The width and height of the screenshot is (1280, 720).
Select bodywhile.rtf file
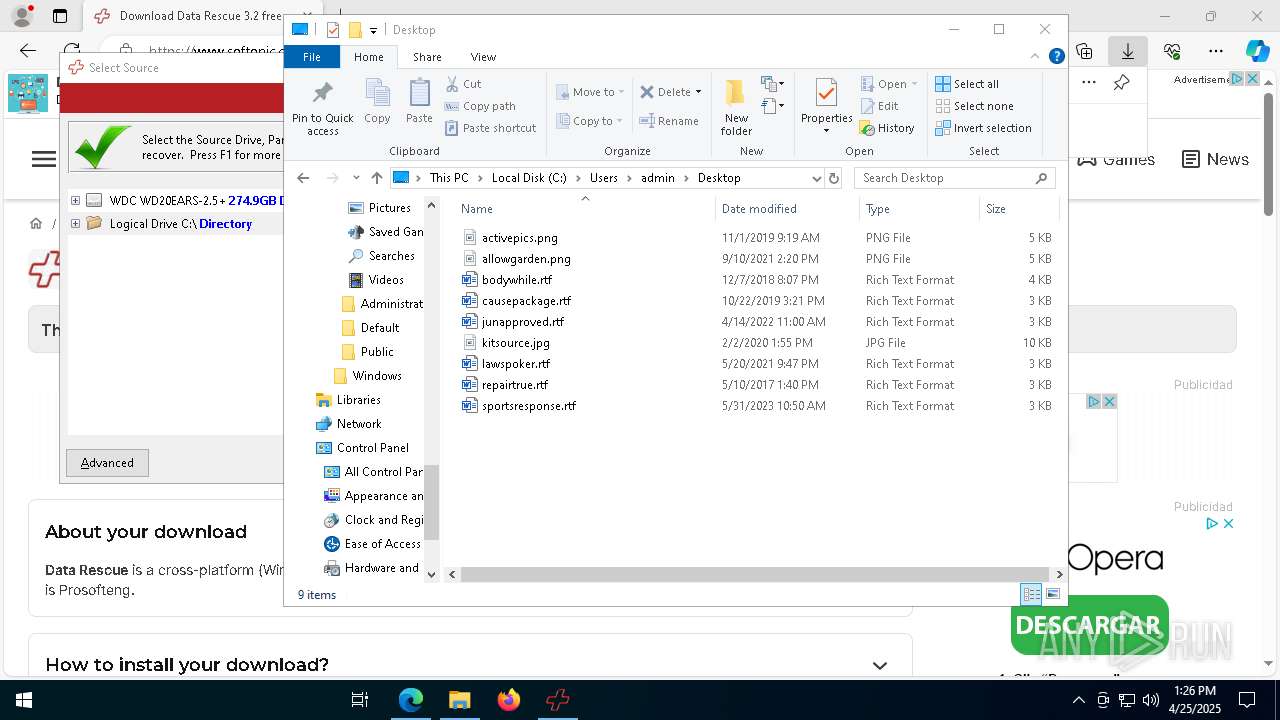tap(517, 280)
